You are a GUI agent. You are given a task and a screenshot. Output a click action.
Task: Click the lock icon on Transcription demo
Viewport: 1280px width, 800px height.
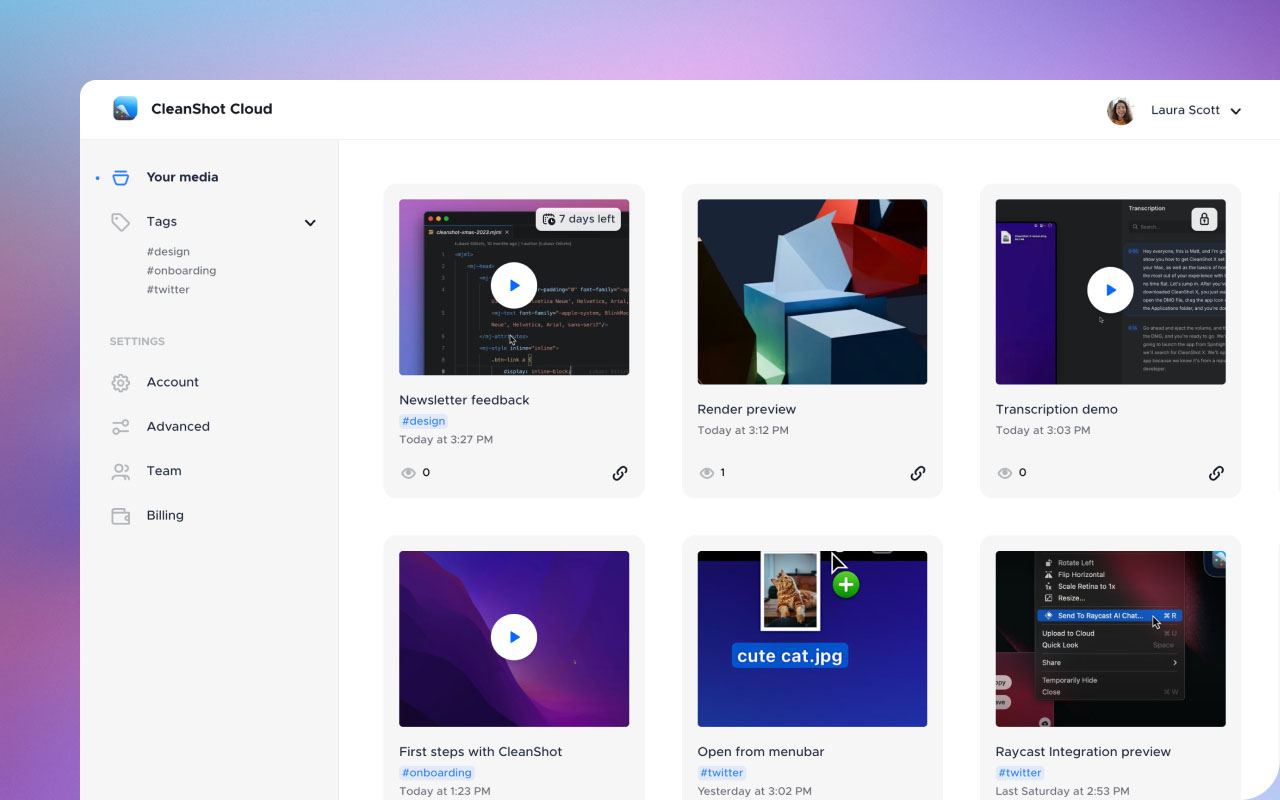point(1204,219)
